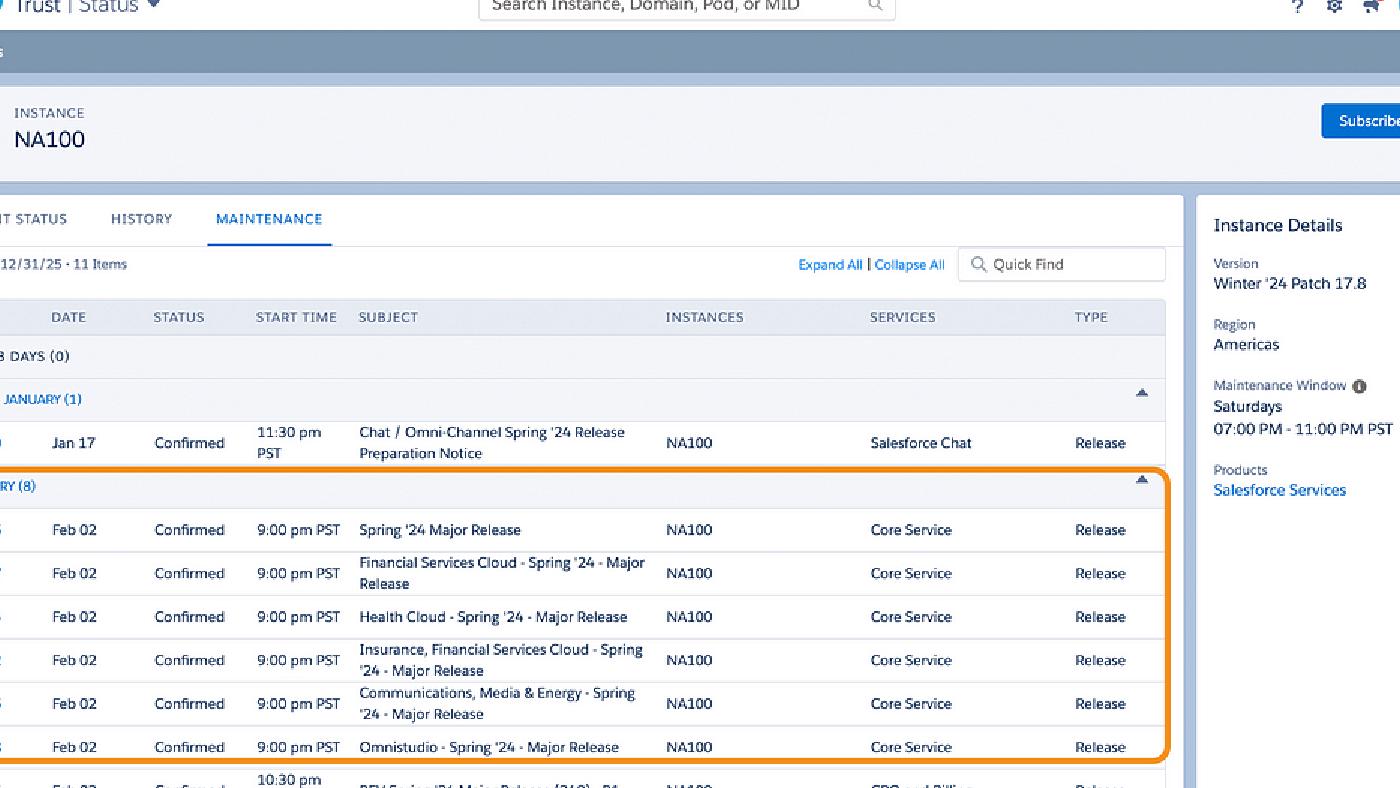
Task: Switch to the MAINTENANCE tab
Action: click(x=268, y=218)
